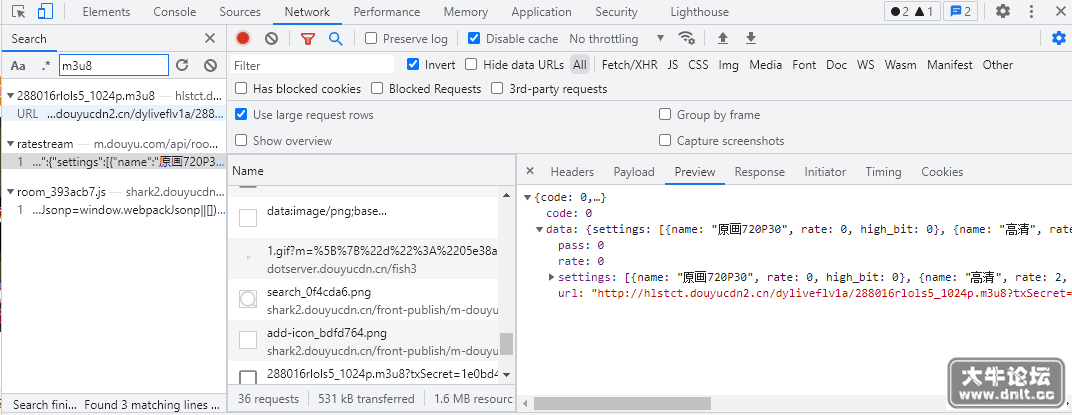Collapse the ratestream search result group

[10, 144]
